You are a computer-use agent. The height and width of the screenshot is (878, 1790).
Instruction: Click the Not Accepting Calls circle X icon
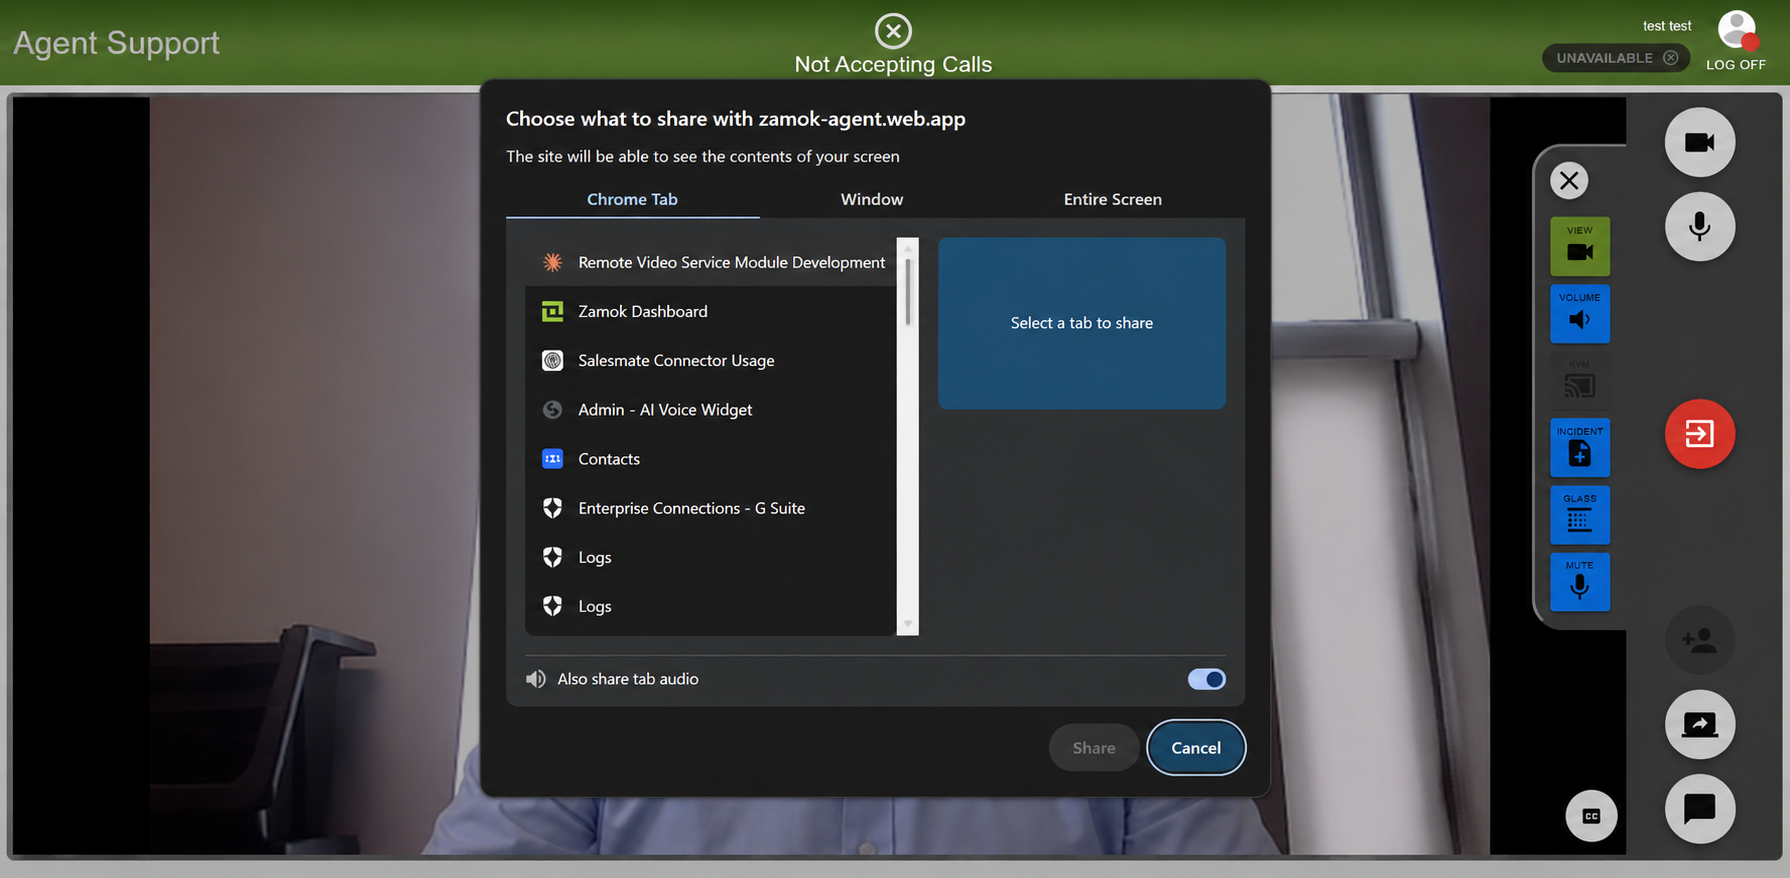point(893,31)
